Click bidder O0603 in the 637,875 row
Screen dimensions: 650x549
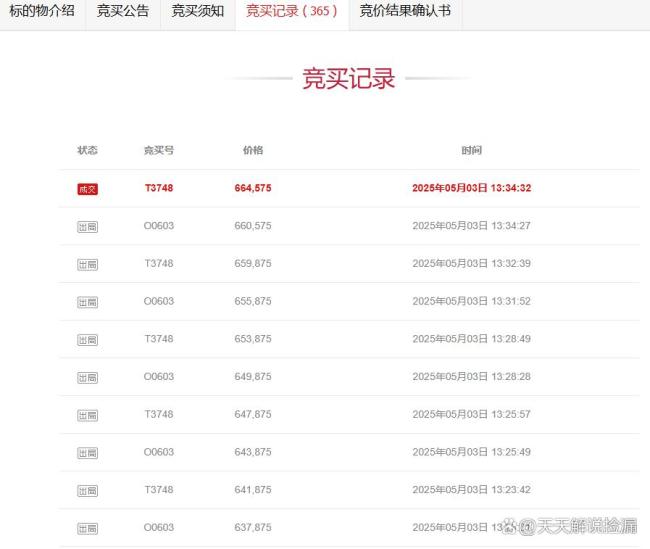coord(159,528)
